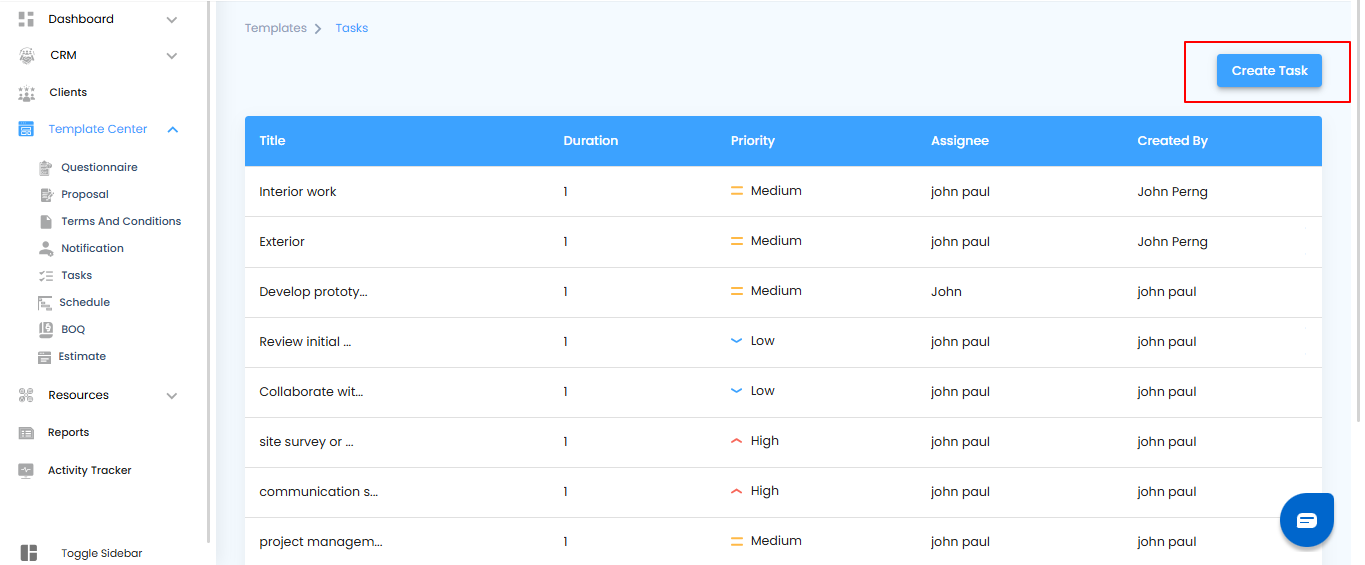Screen dimensions: 1365x565
Task: Select the Interior work task row
Action: coord(298,192)
